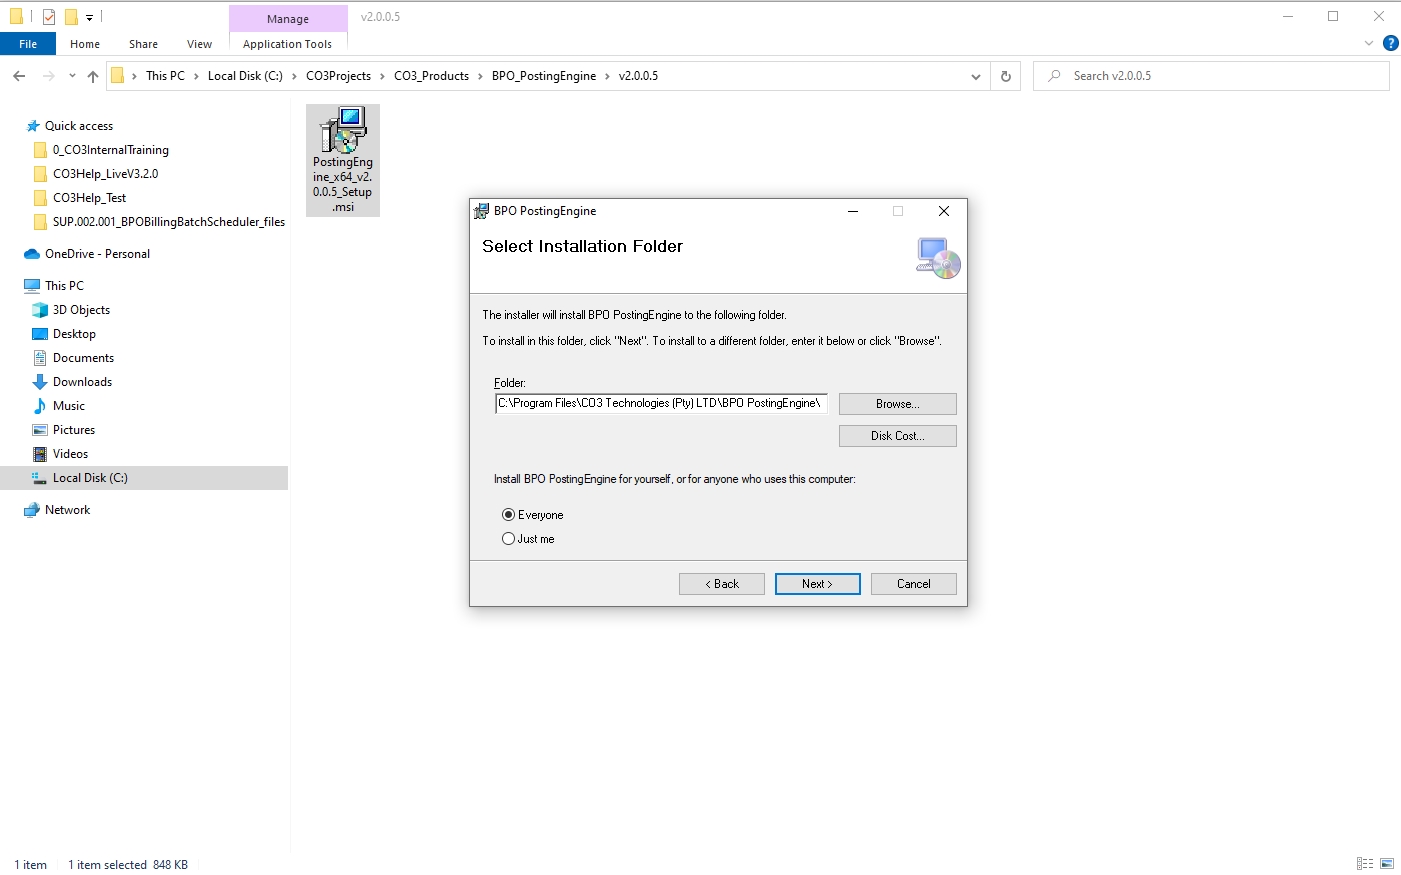Open the Documents folder in sidebar

tap(83, 358)
